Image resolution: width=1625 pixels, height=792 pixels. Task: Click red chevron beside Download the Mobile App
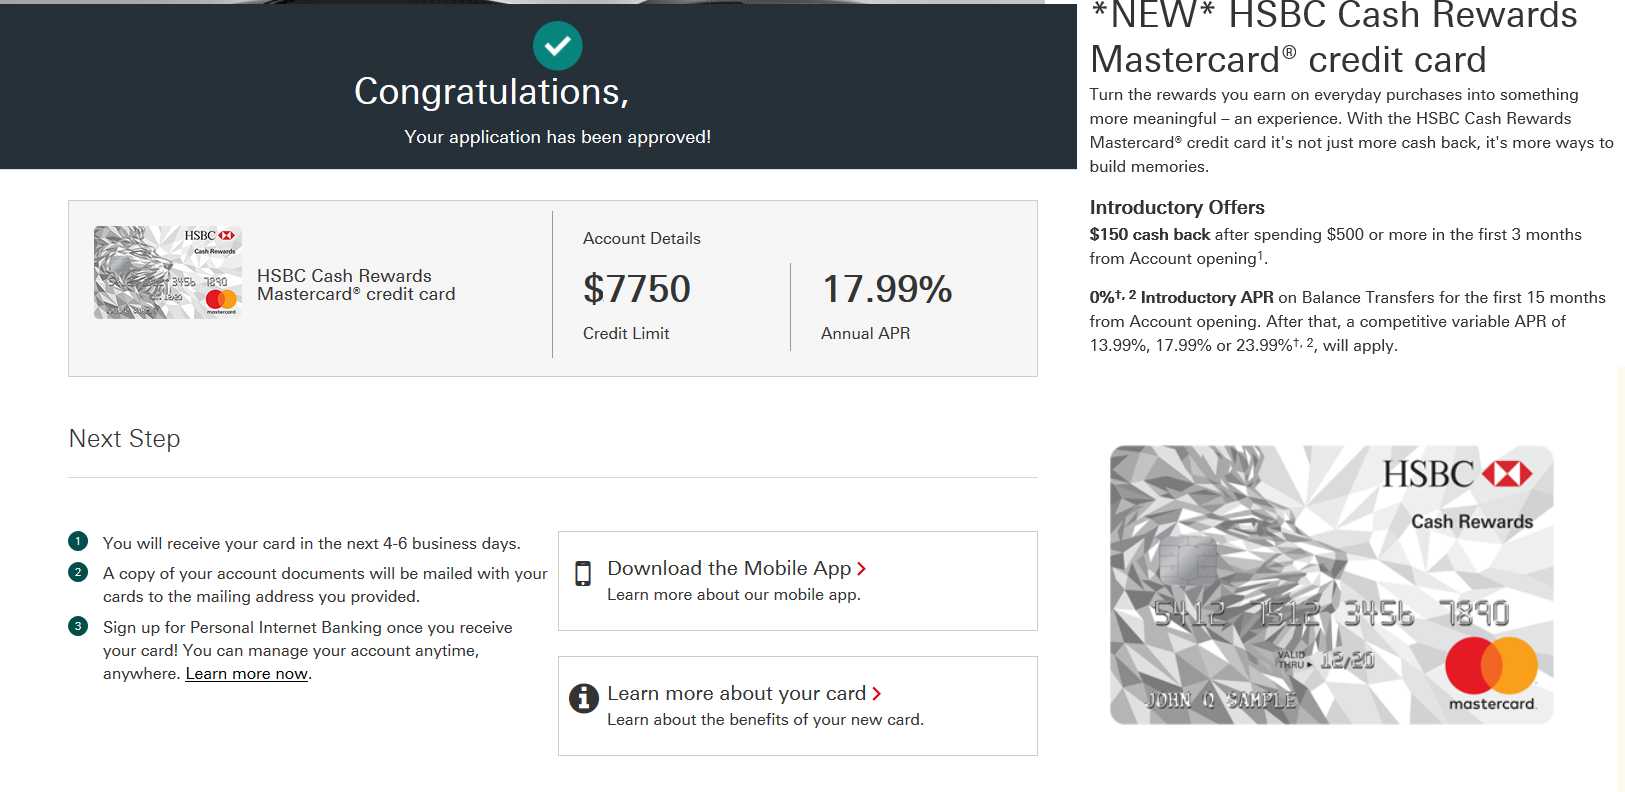click(862, 569)
